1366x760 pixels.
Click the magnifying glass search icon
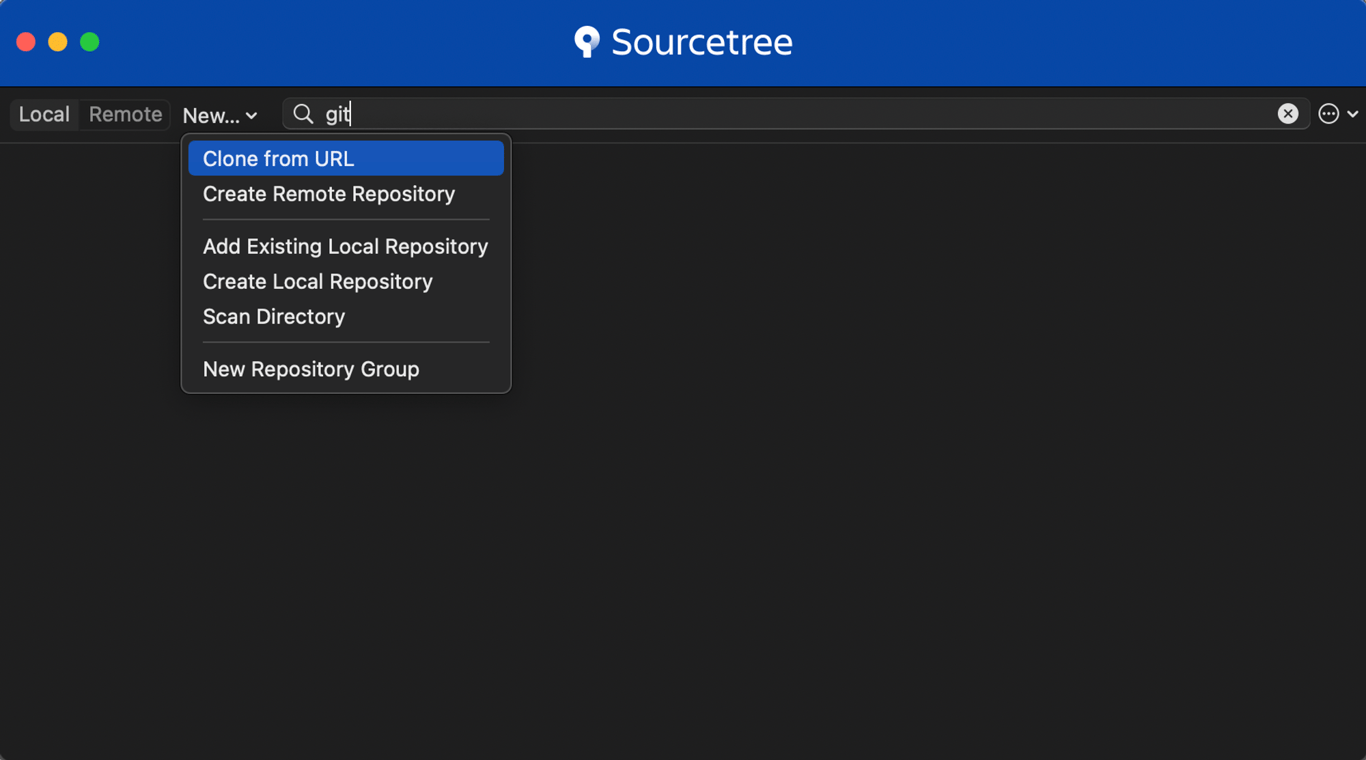click(x=303, y=114)
